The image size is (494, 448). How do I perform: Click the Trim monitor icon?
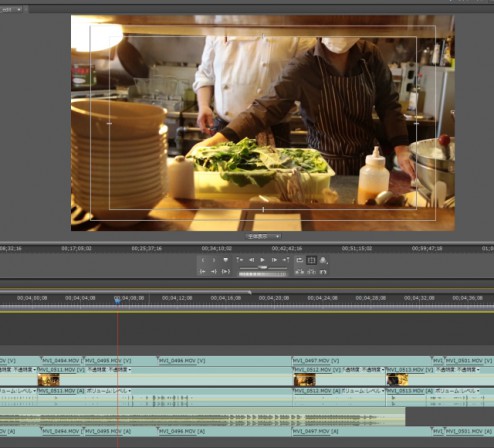pyautogui.click(x=323, y=272)
